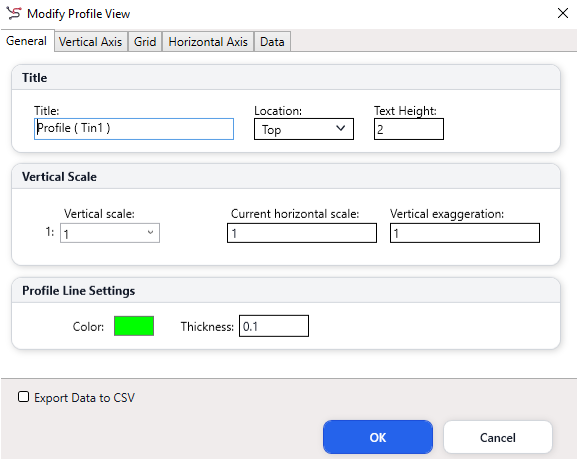
Task: Open the green profile line color swatch
Action: [134, 326]
